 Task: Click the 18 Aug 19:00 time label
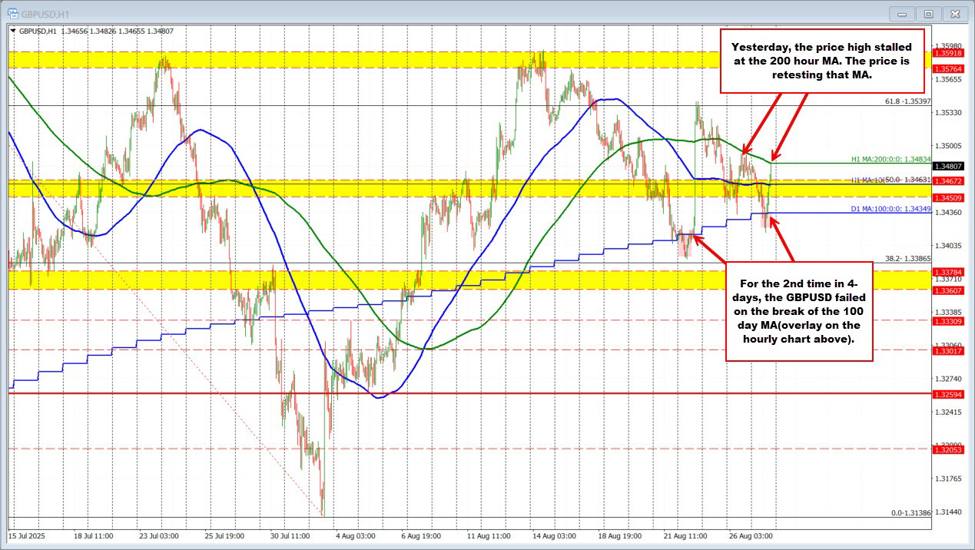[619, 535]
